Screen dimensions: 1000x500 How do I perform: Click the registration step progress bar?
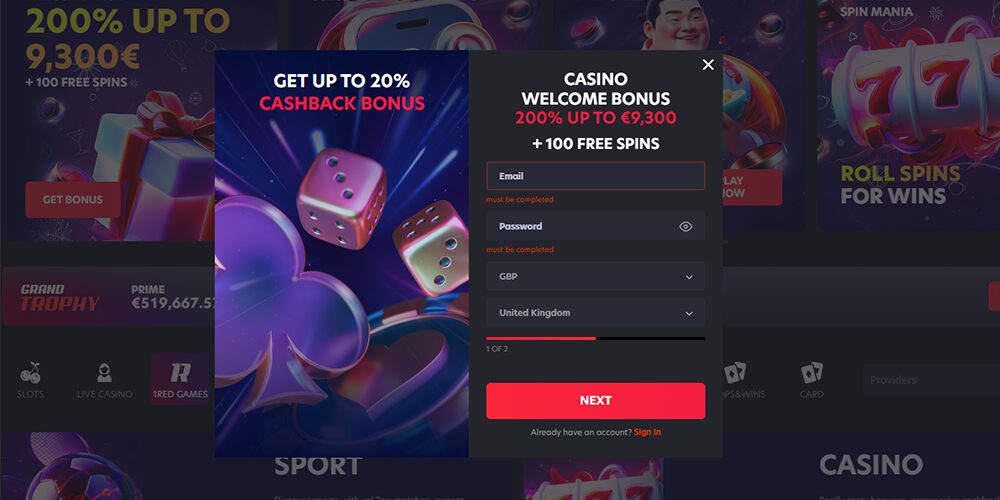click(x=596, y=339)
